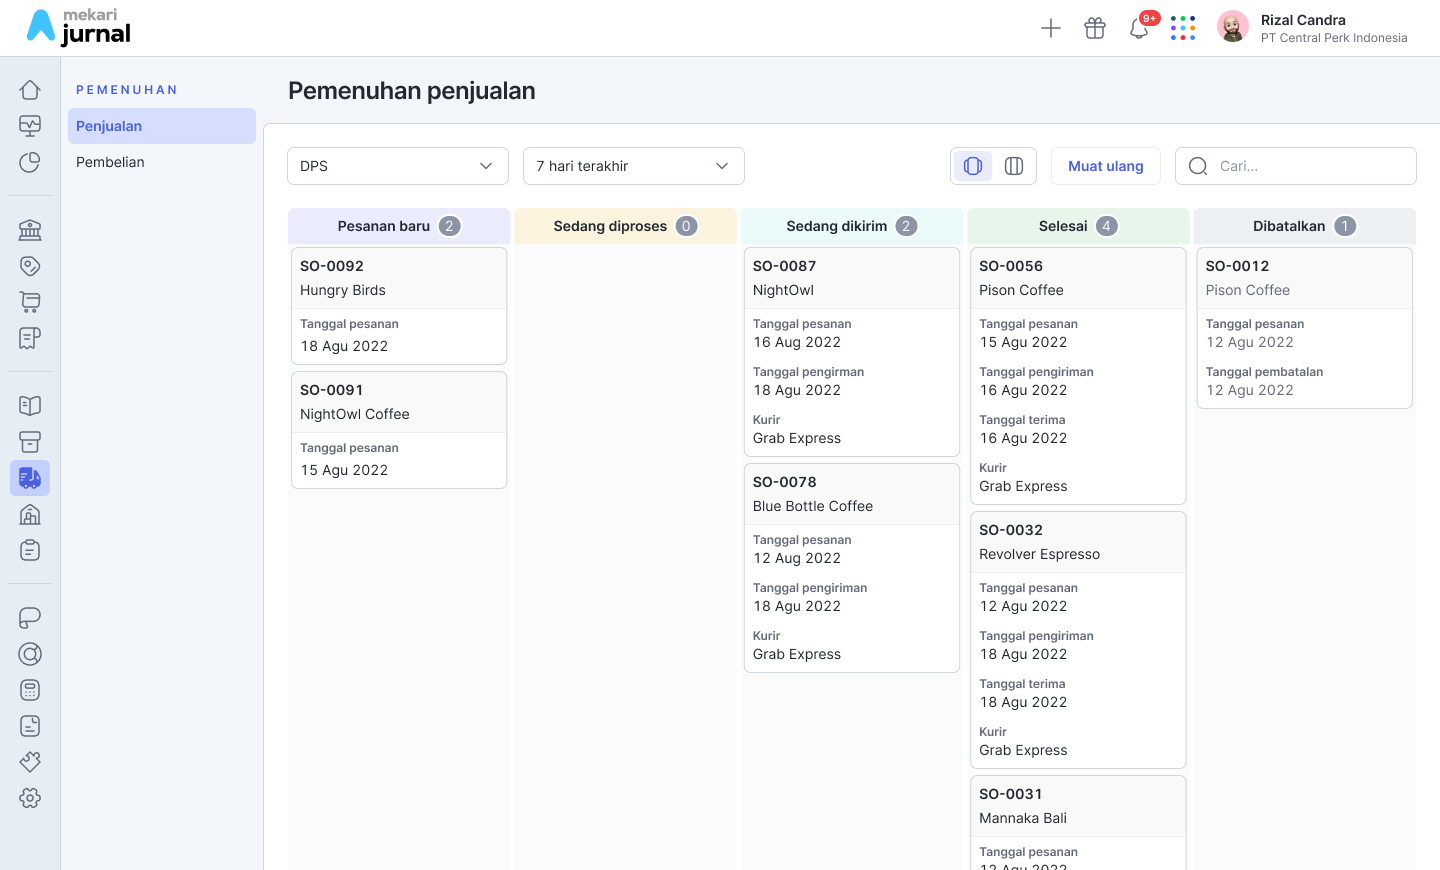Select Penjualan in the Pemenuhan menu
This screenshot has height=870, width=1440.
coord(161,126)
